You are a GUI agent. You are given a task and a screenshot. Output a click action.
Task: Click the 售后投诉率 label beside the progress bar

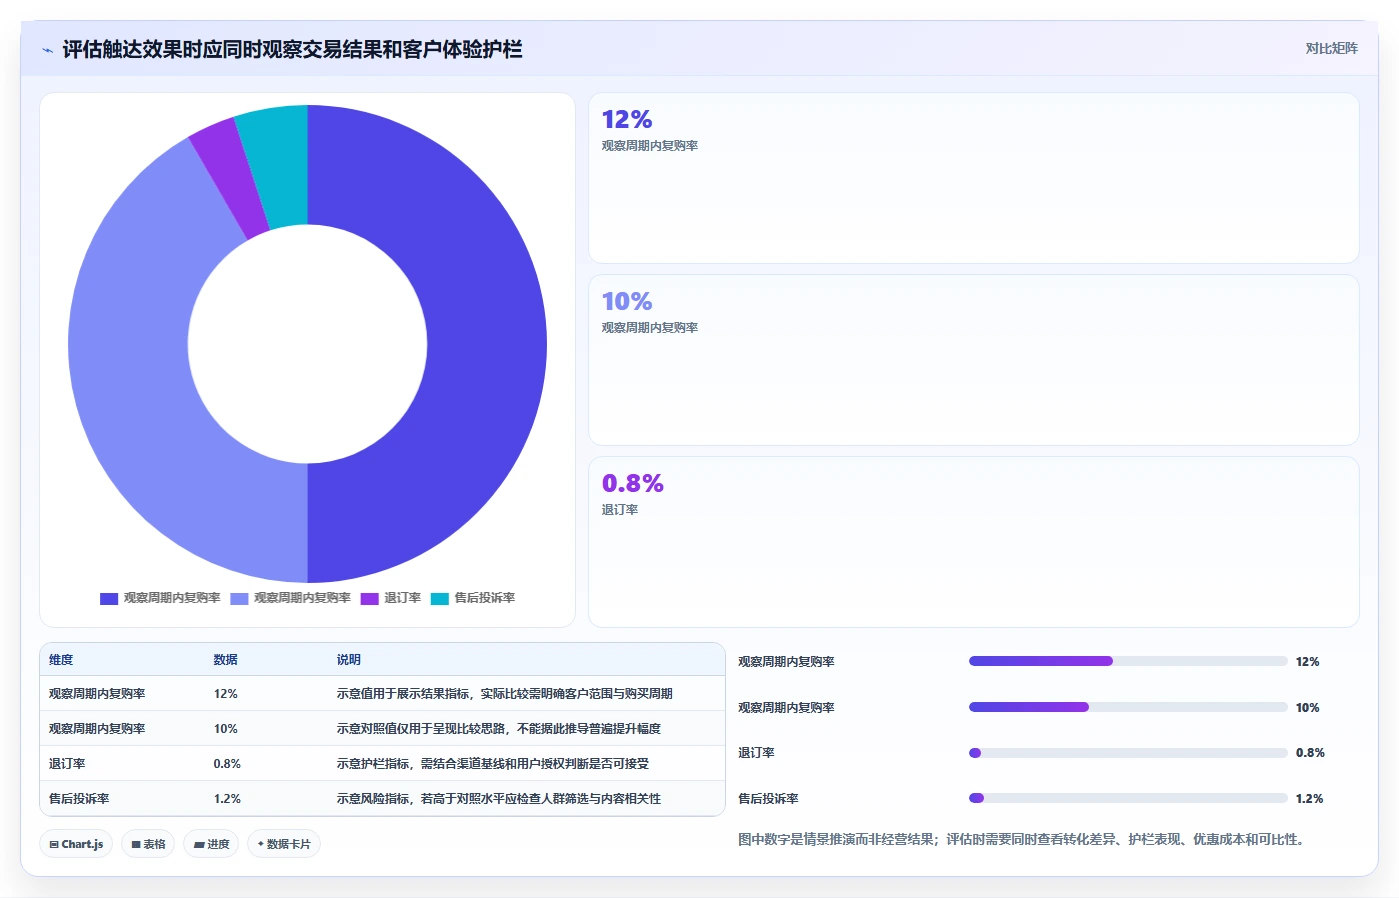pos(768,799)
